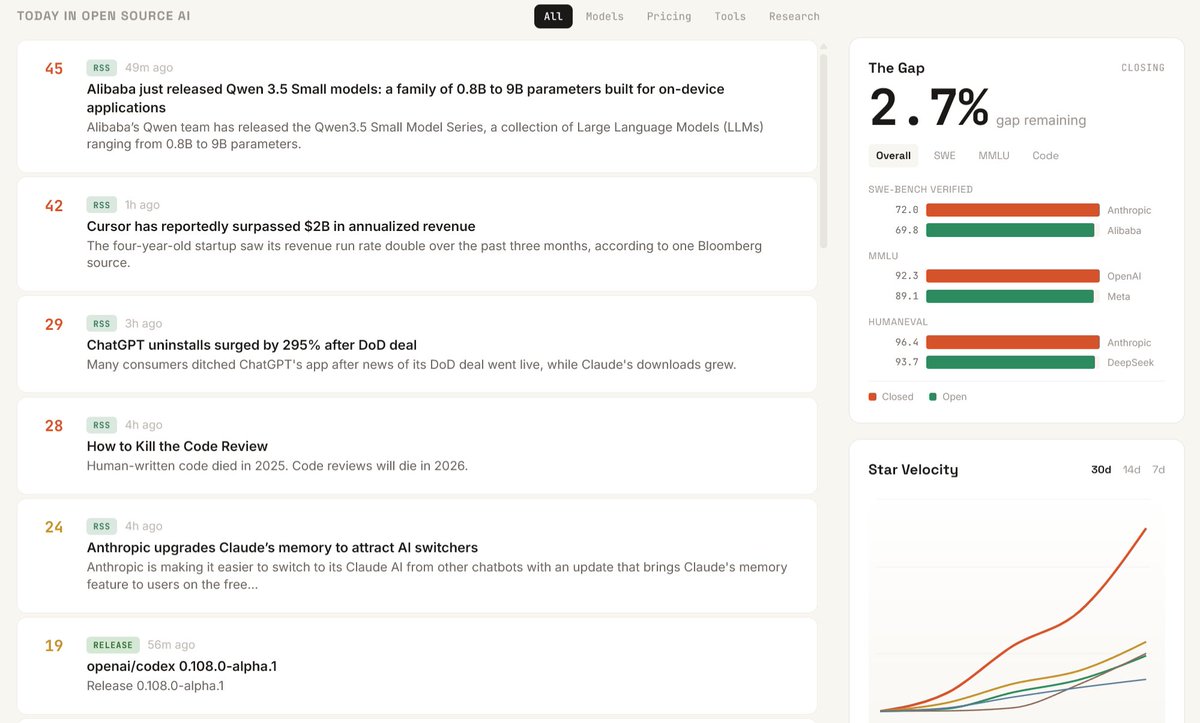Image resolution: width=1200 pixels, height=723 pixels.
Task: Click the Star Velocity heading
Action: 913,469
